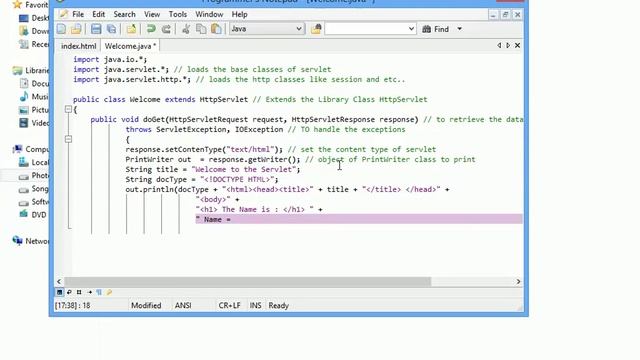Viewport: 640px width, 360px height.
Task: Open the Edit menu
Action: 98,14
